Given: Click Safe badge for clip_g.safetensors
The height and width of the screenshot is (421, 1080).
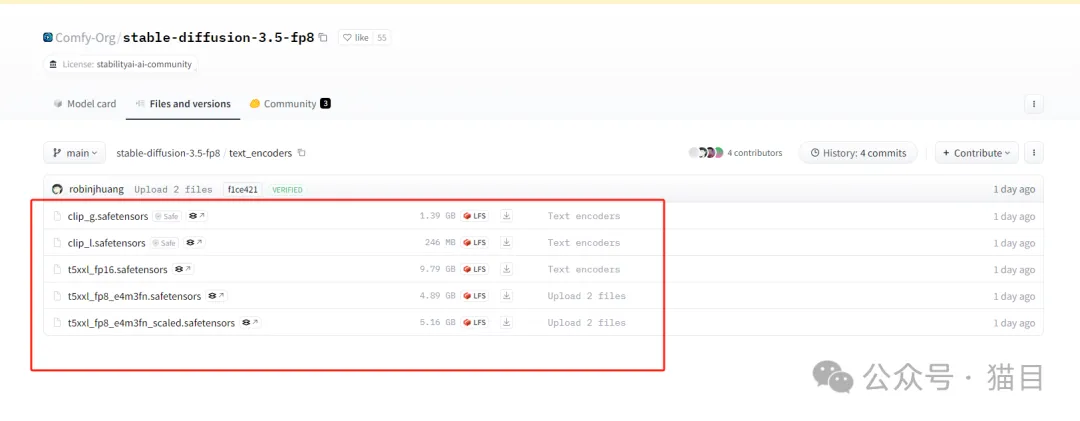Looking at the screenshot, I should pos(166,216).
